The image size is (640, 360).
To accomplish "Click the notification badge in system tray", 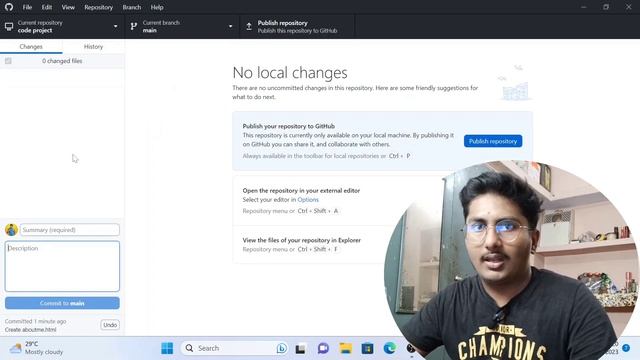I will (626, 348).
